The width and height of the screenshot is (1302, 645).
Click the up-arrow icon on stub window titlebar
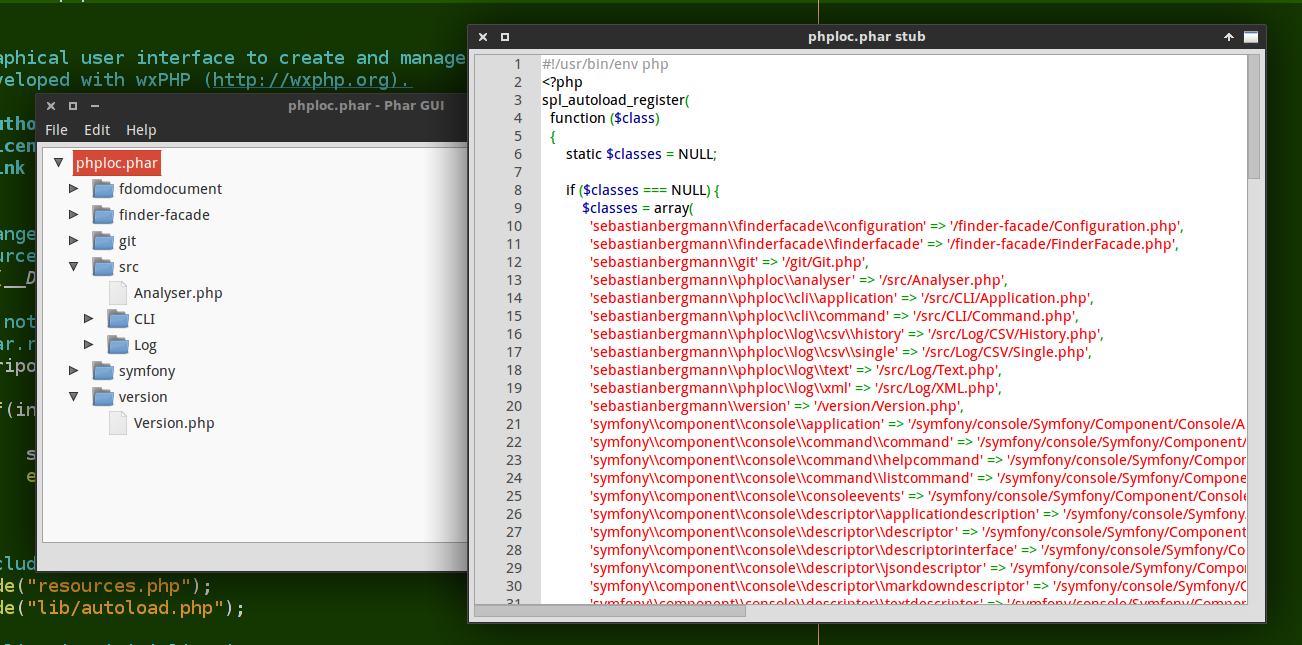point(1229,36)
